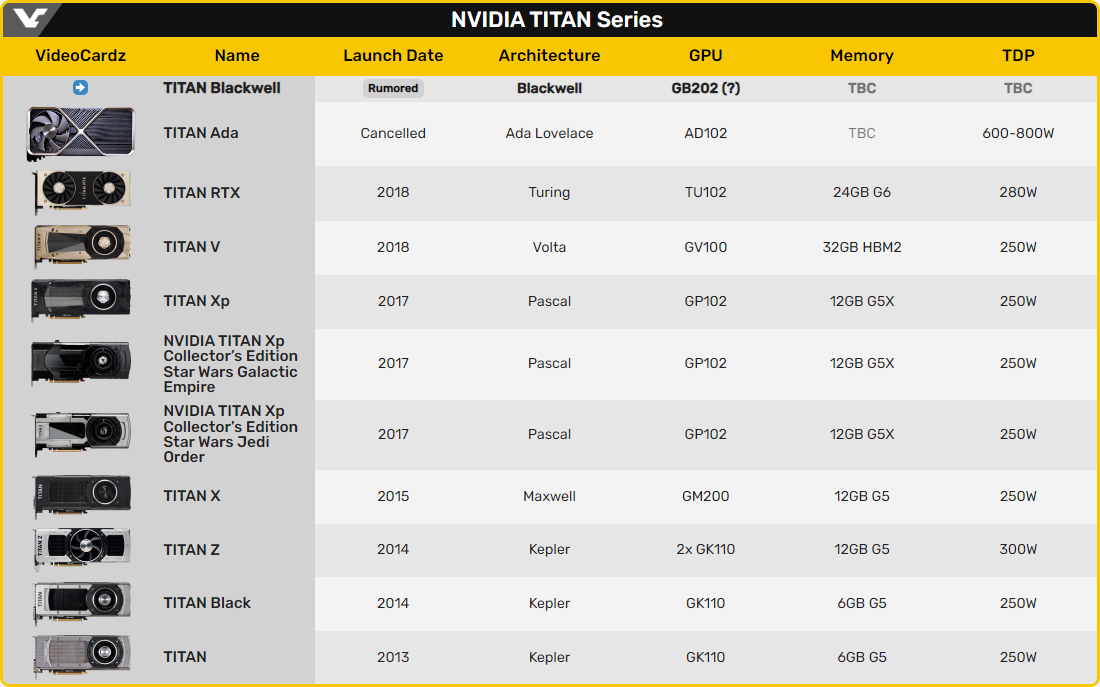The width and height of the screenshot is (1100, 687).
Task: Open the TITAN RTX card thumbnail
Action: click(x=80, y=192)
